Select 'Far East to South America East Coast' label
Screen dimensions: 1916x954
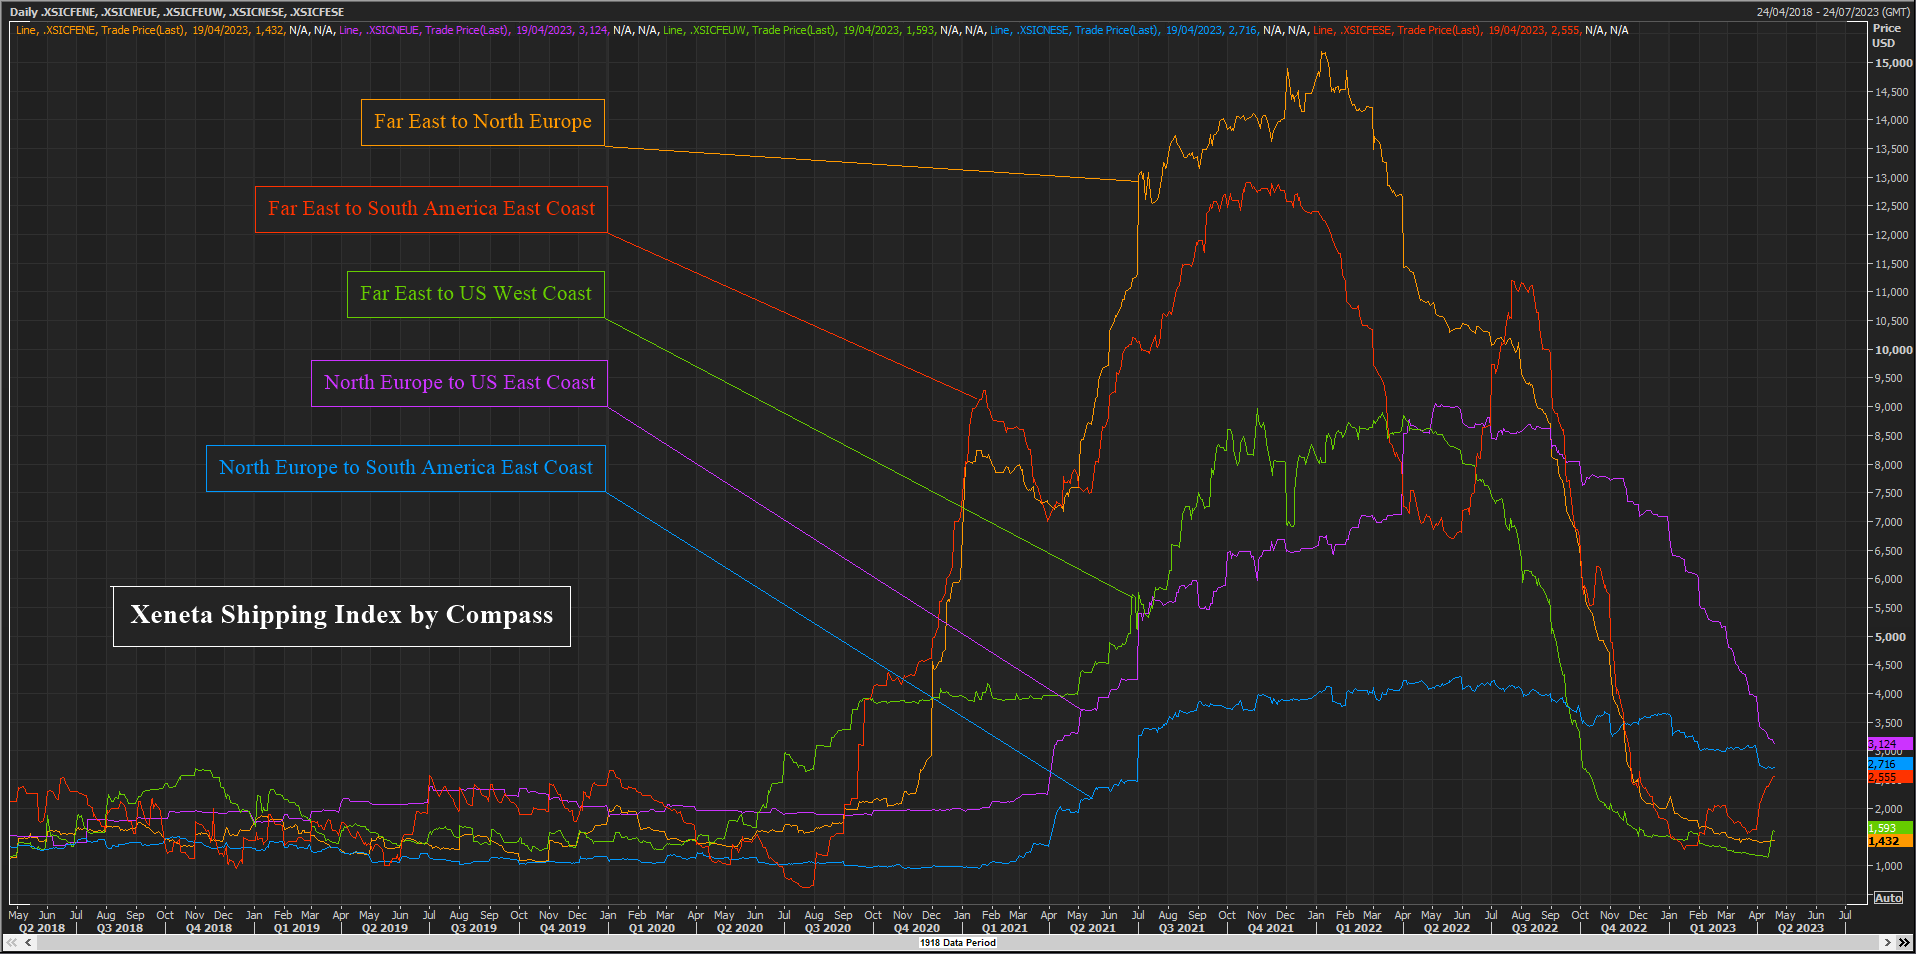431,209
